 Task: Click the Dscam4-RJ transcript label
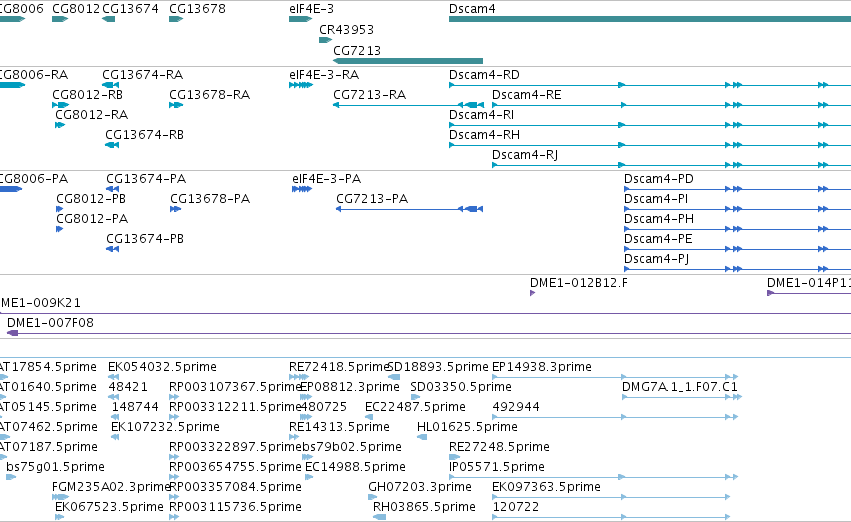tap(525, 155)
